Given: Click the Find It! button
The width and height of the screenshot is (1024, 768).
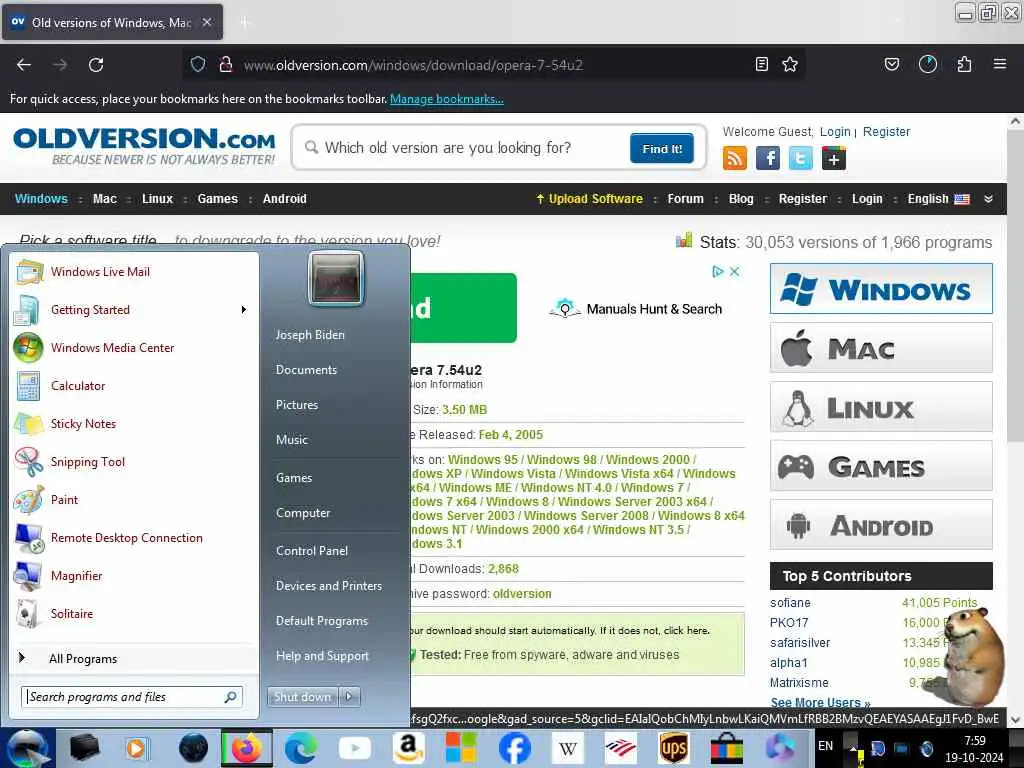Looking at the screenshot, I should [x=662, y=148].
